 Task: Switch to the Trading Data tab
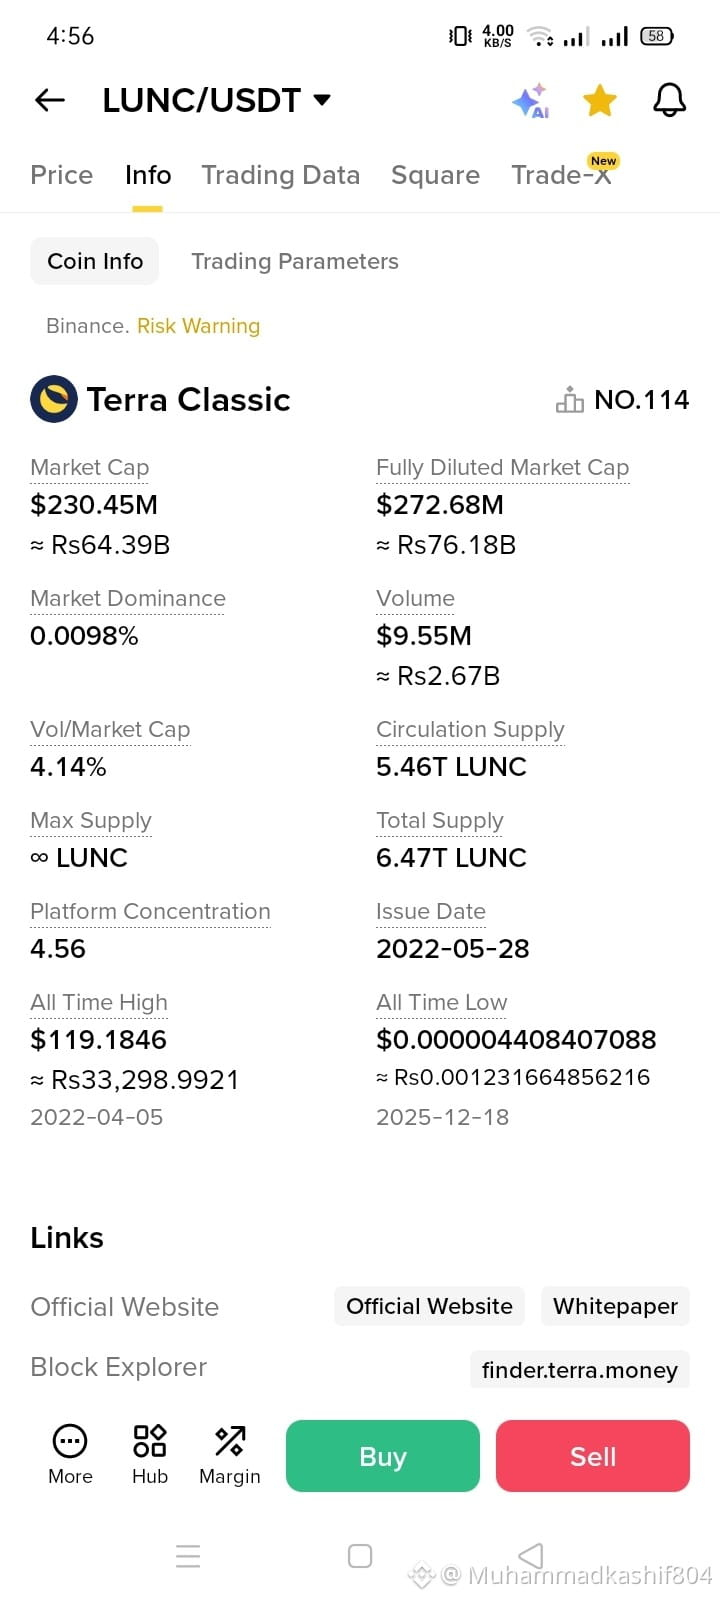click(280, 175)
